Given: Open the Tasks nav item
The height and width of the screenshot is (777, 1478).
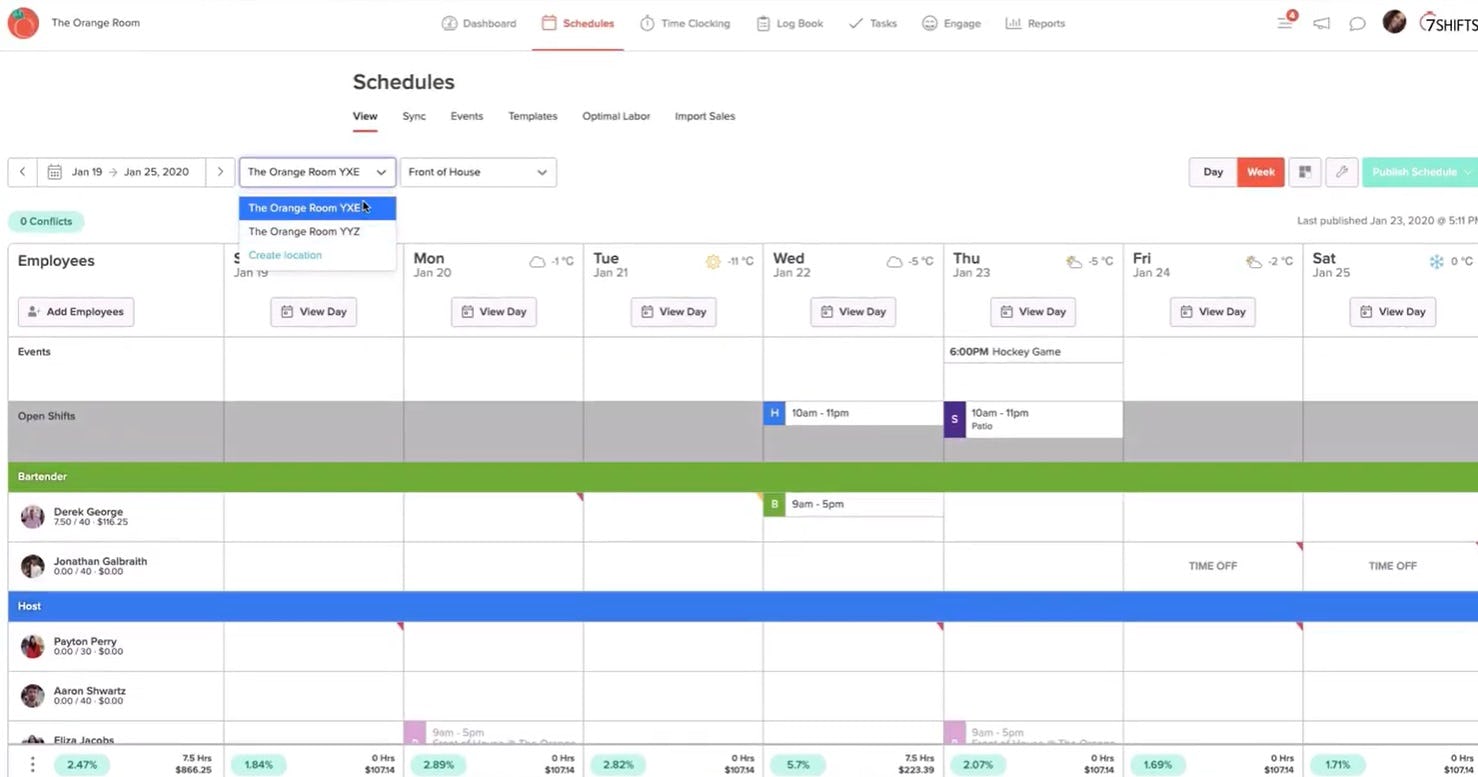Looking at the screenshot, I should click(x=872, y=23).
